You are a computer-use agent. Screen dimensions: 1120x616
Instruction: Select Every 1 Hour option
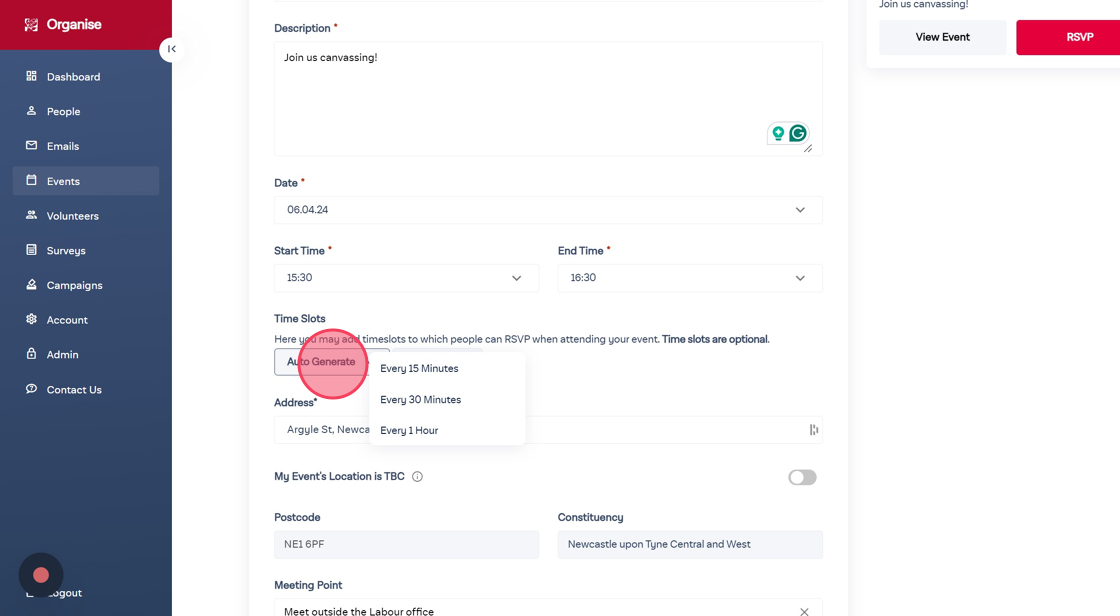[x=409, y=431]
